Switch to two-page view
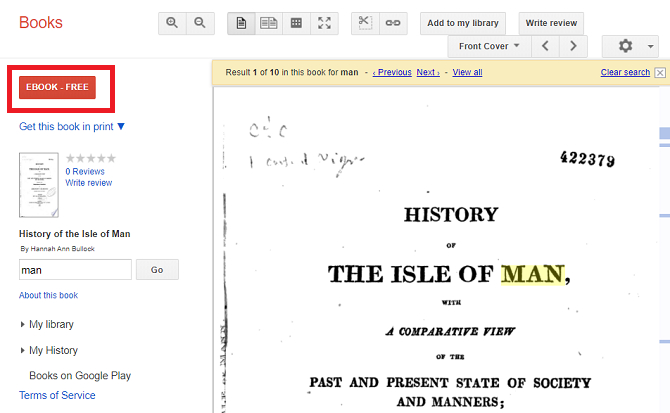 coord(268,23)
